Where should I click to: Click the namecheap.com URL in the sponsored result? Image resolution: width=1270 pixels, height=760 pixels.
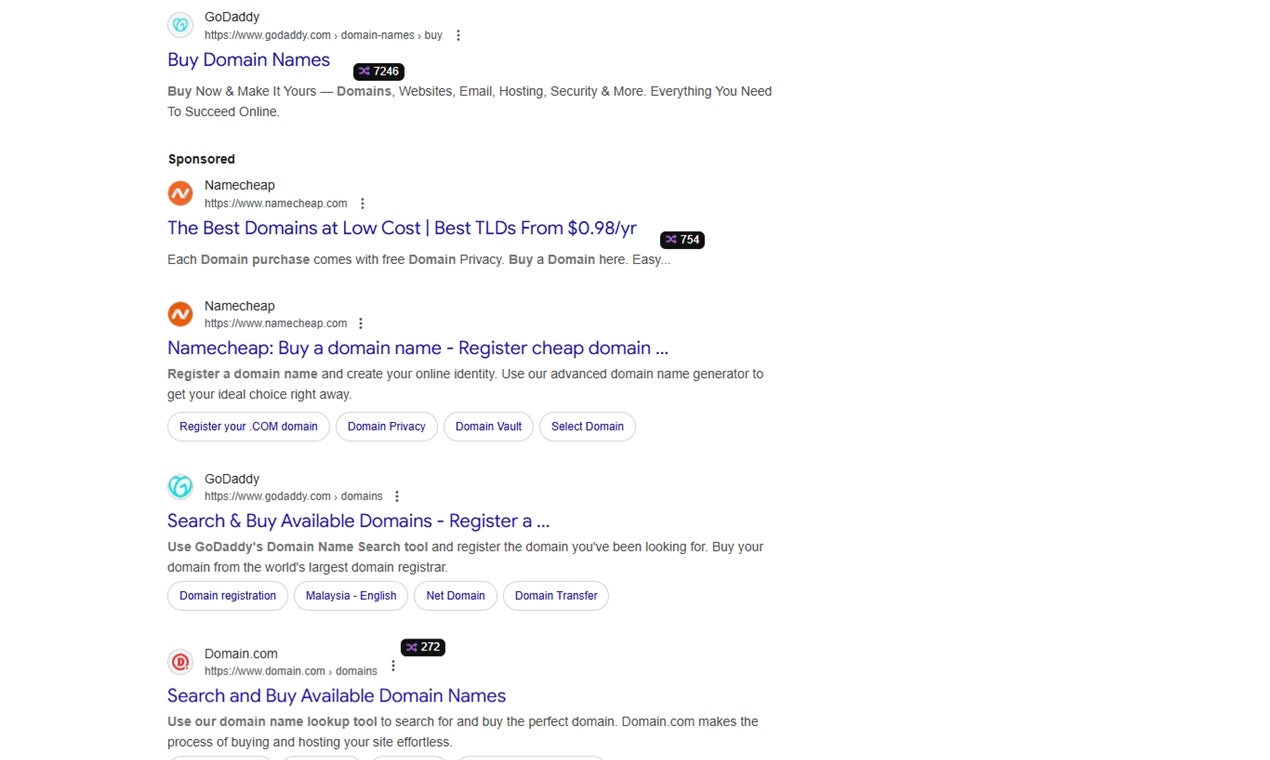(x=276, y=203)
